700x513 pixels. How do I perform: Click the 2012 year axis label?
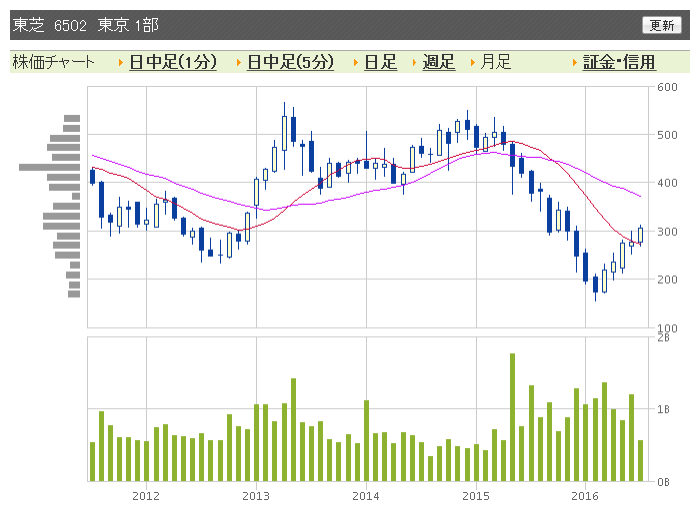146,496
